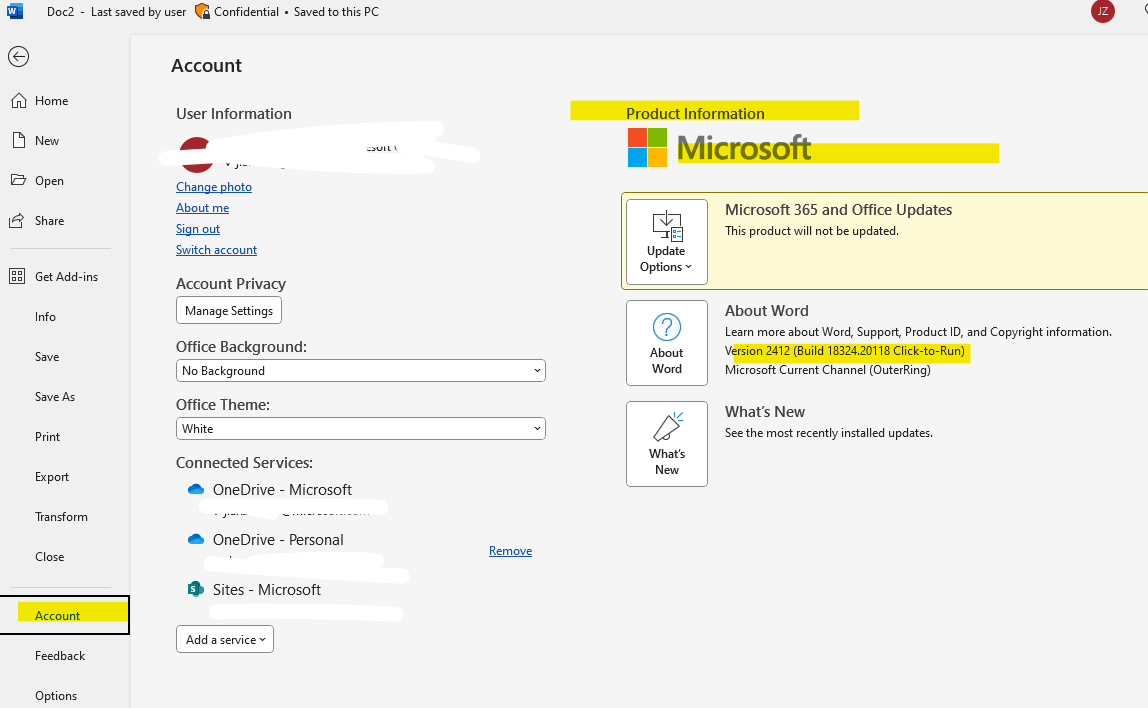1148x708 pixels.
Task: Click the Saved to this PC status
Action: 336,12
